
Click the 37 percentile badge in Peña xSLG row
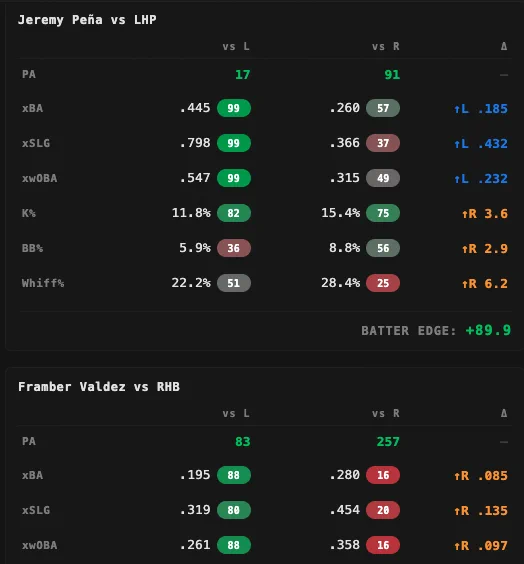coord(383,143)
